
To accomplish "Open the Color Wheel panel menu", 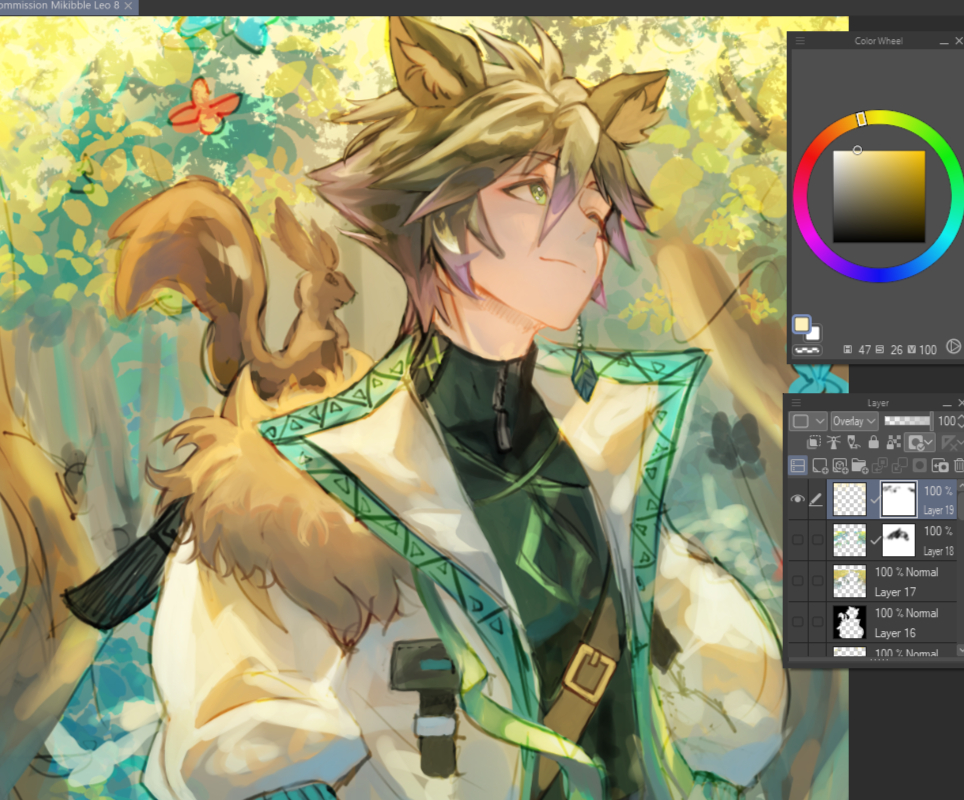I will pos(799,41).
